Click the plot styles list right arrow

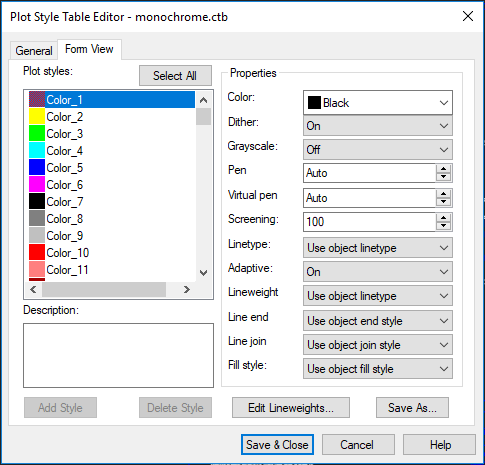[x=187, y=289]
